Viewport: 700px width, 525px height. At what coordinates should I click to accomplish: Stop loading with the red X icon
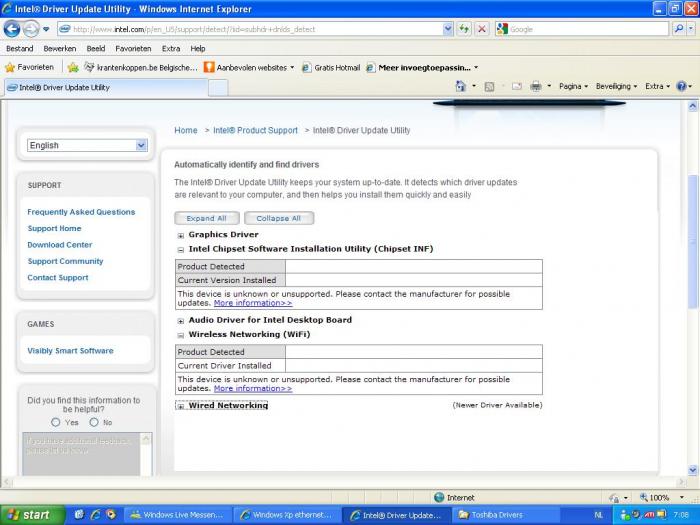point(482,29)
